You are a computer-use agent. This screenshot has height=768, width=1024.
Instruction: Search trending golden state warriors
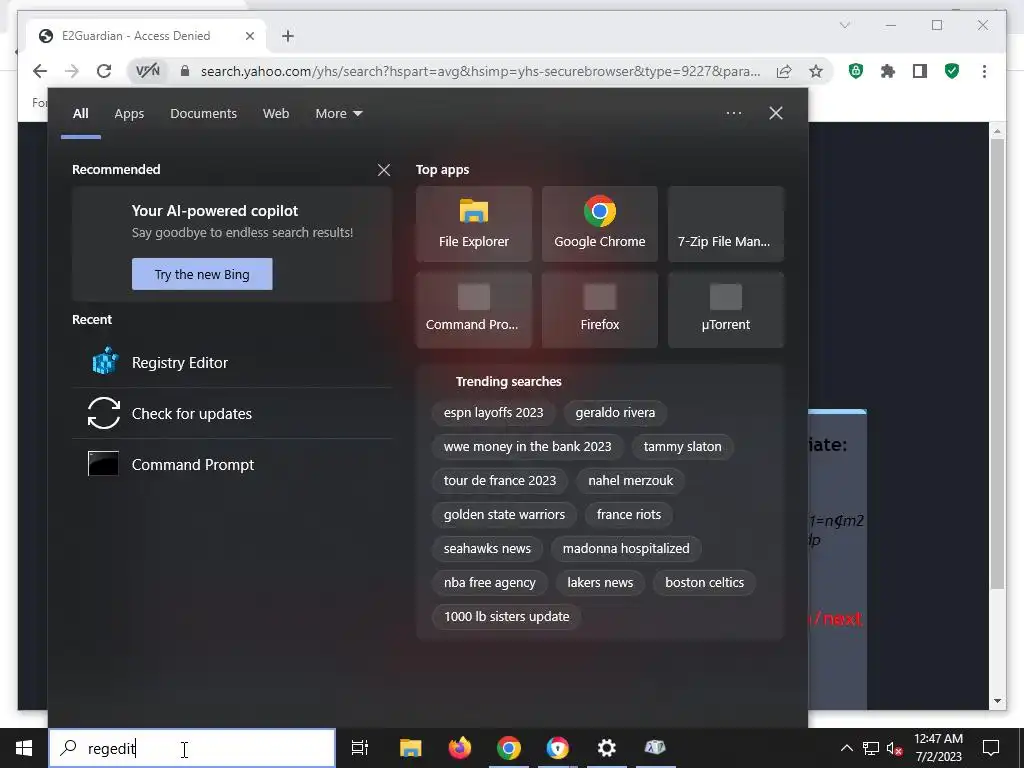[505, 515]
